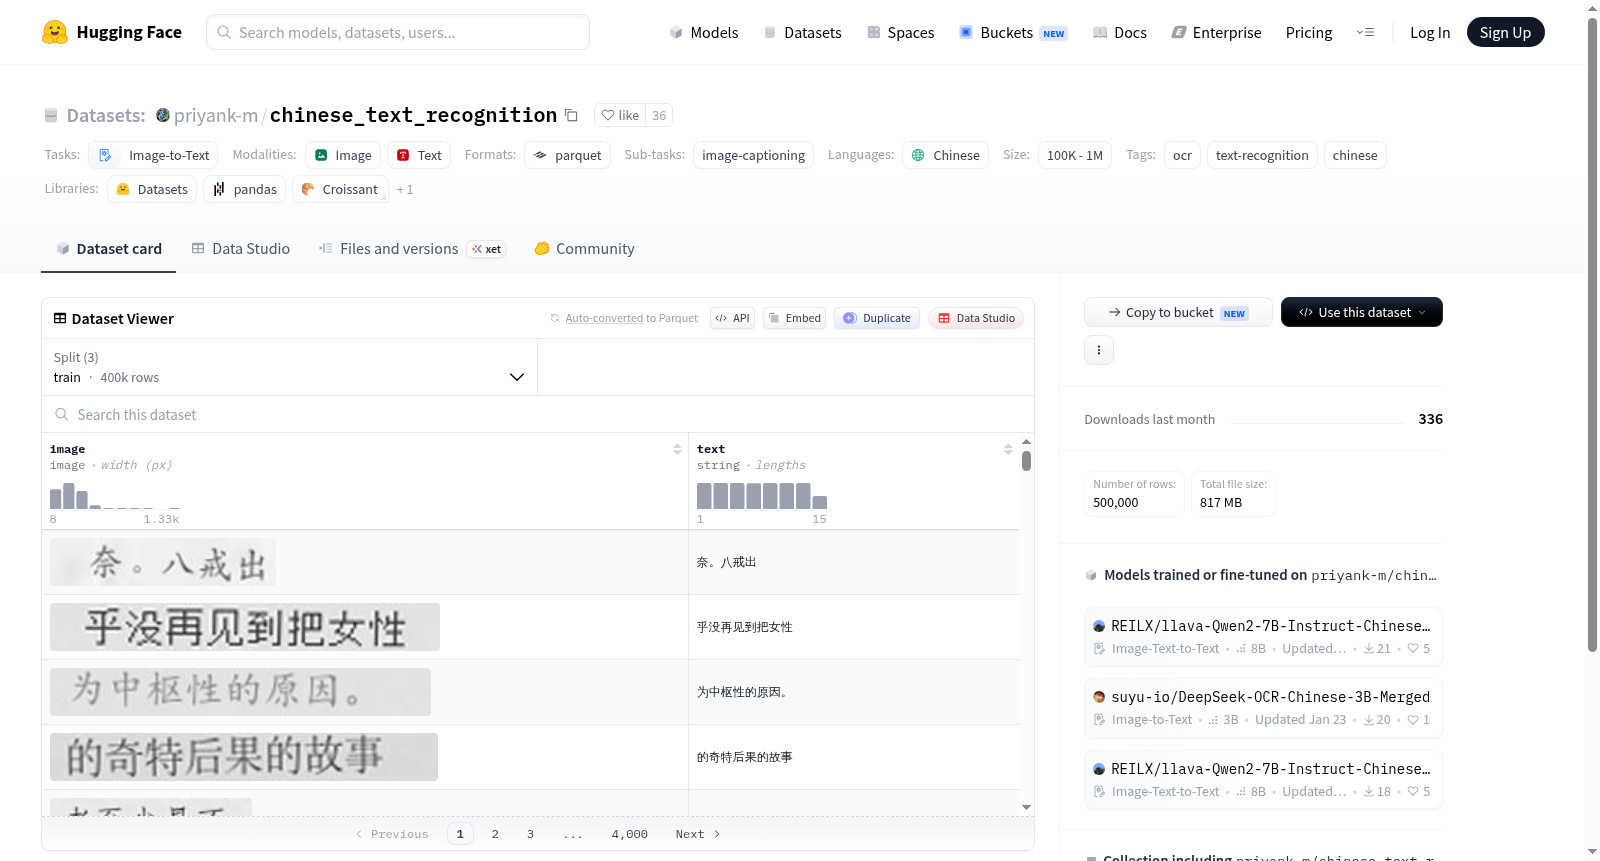This screenshot has height=861, width=1600.
Task: Click text cell 为中枢性的原因。
Action: tap(854, 692)
